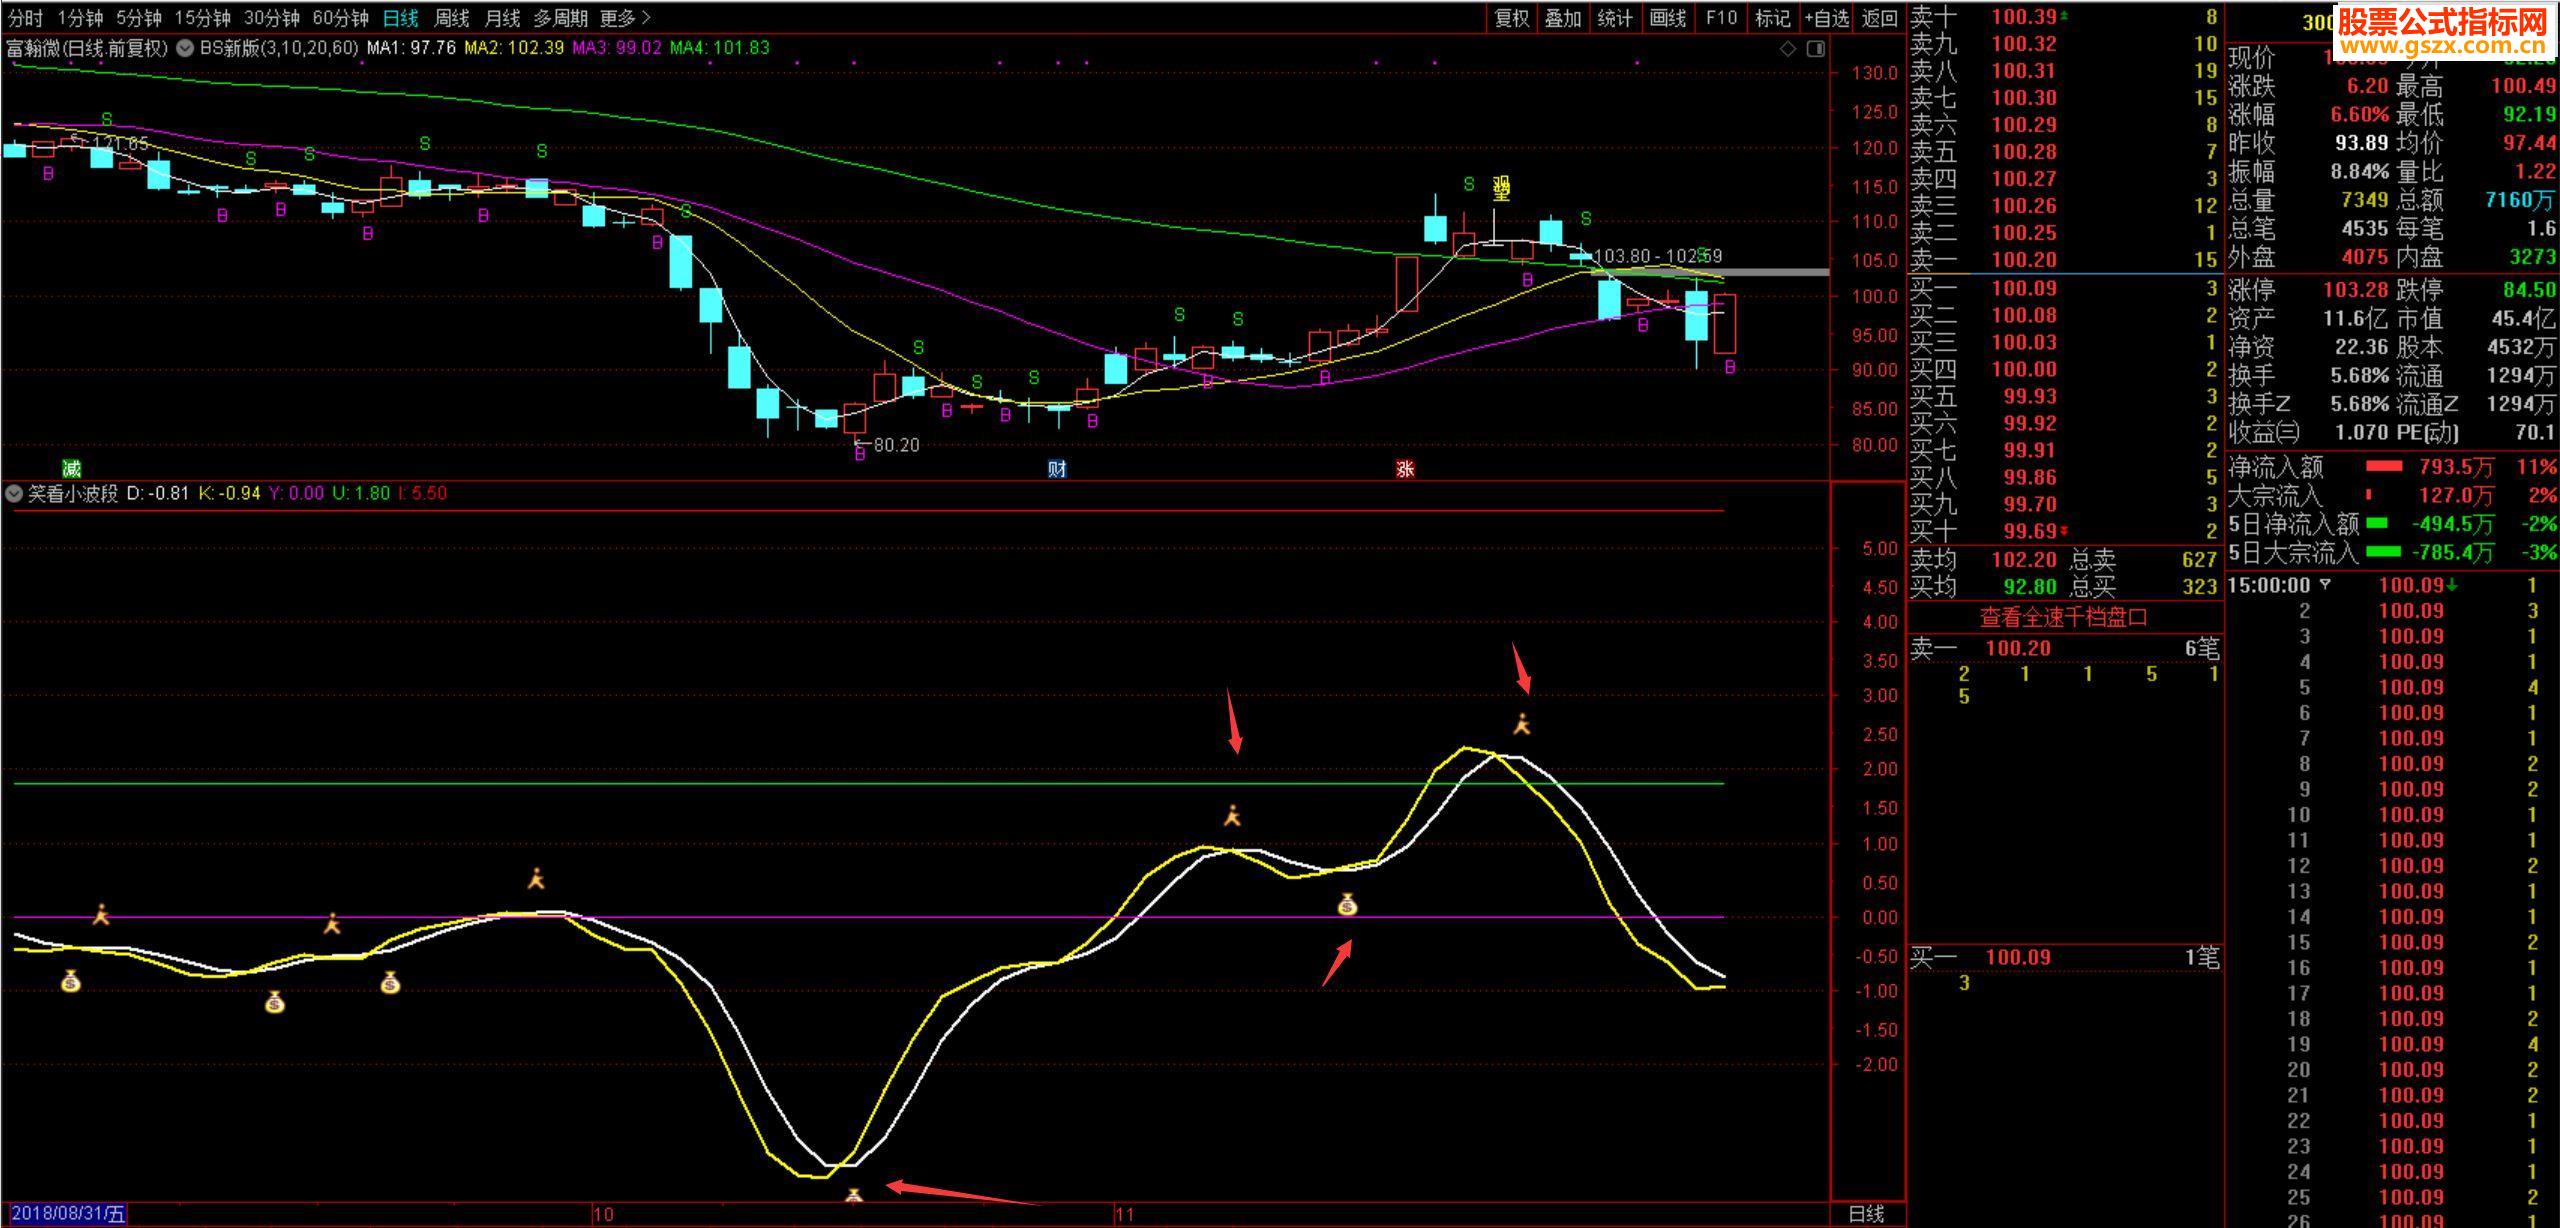Click money bag signal near zero line in November
This screenshot has height=1228, width=2560.
(x=1348, y=904)
